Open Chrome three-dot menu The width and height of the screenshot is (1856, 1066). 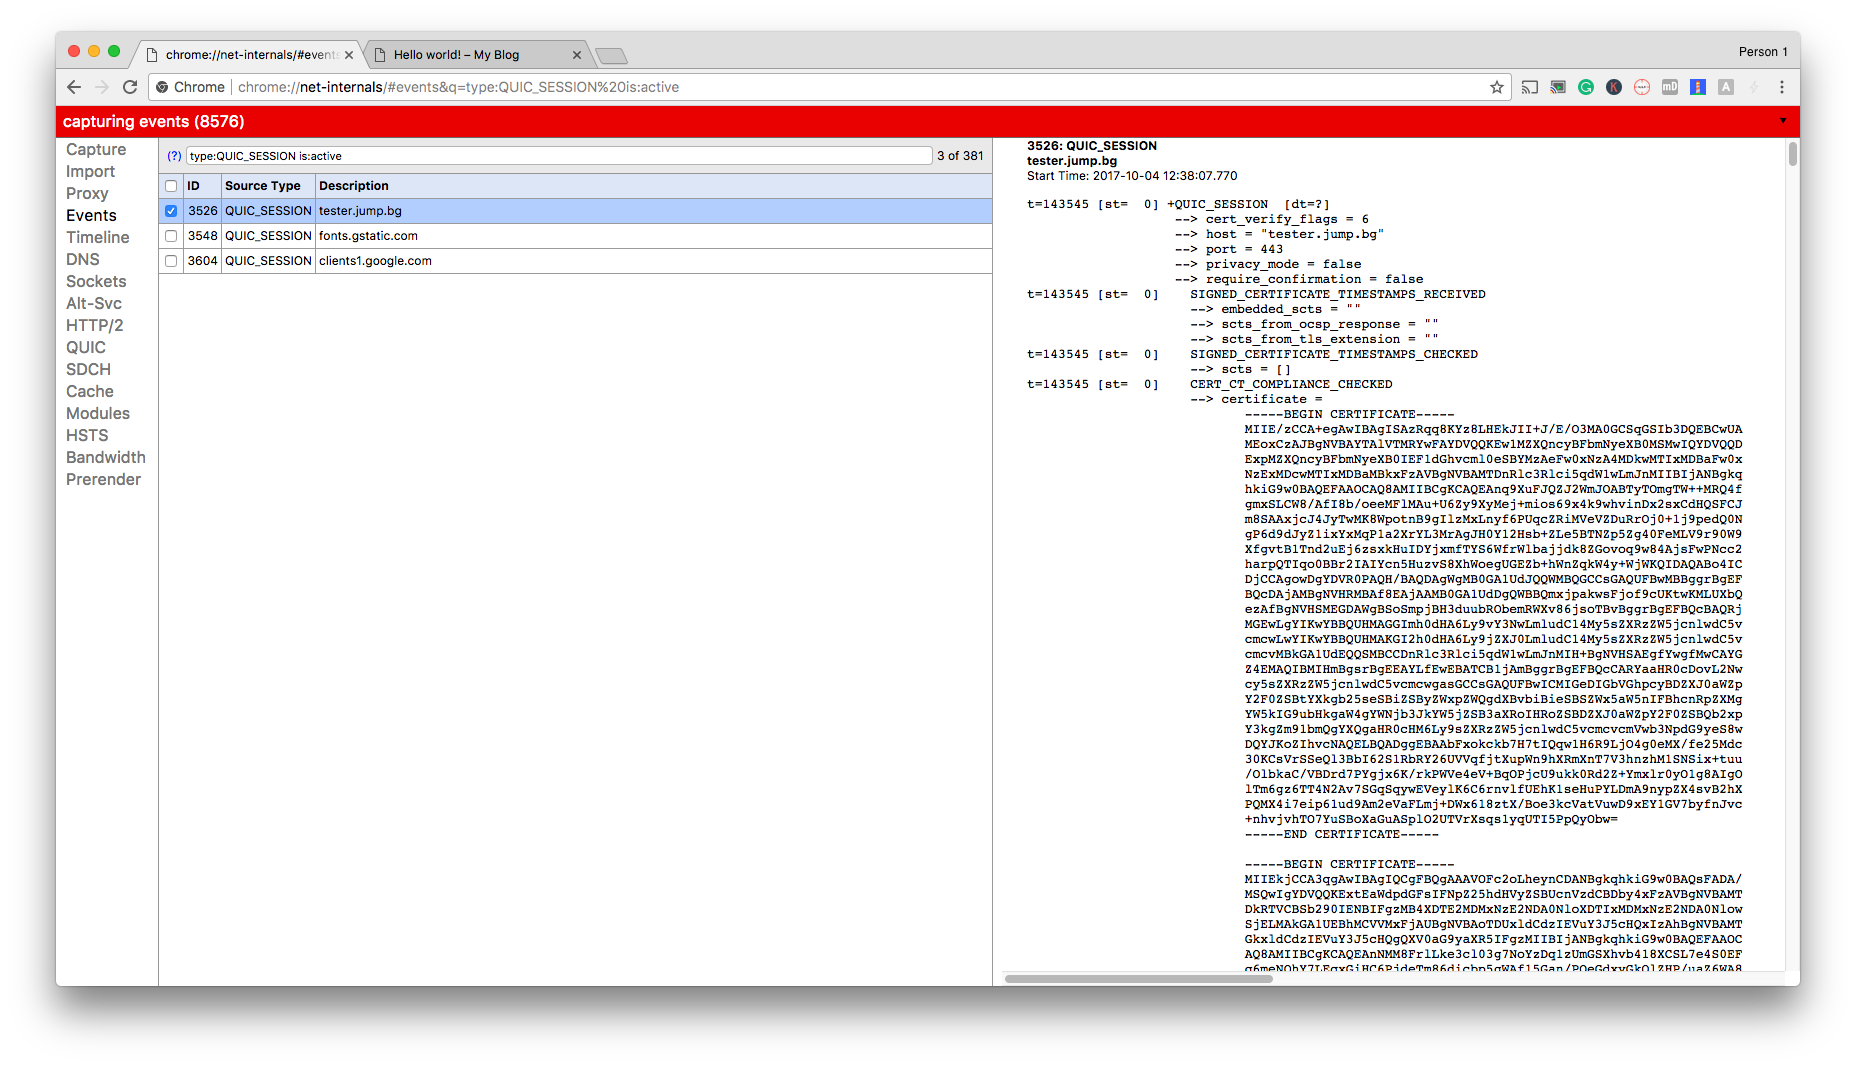point(1782,87)
